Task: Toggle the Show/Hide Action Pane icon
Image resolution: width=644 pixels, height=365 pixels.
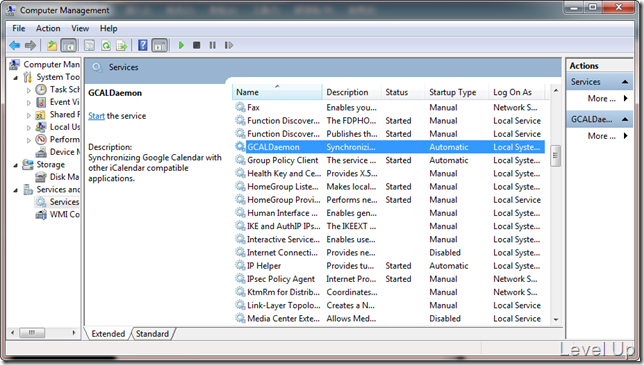Action: coord(159,45)
